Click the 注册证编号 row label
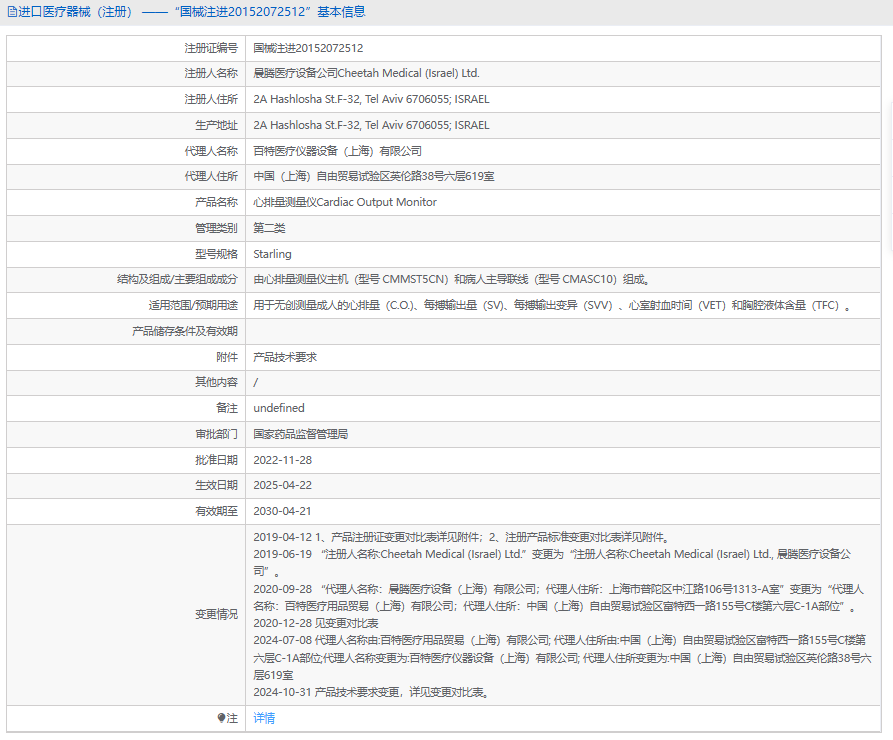Viewport: 893px width, 740px height. [x=211, y=48]
